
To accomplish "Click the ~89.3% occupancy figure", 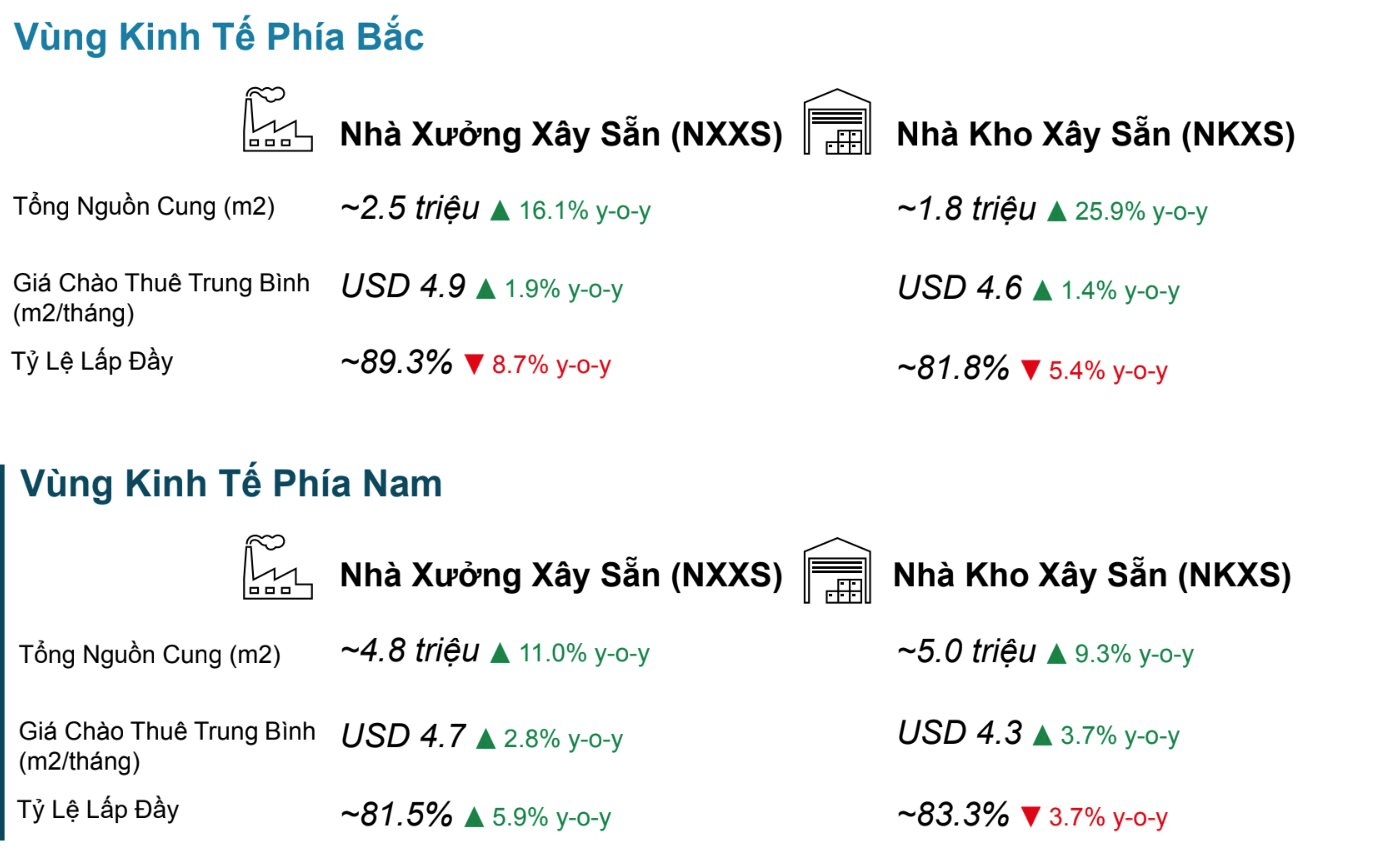I will (x=397, y=362).
